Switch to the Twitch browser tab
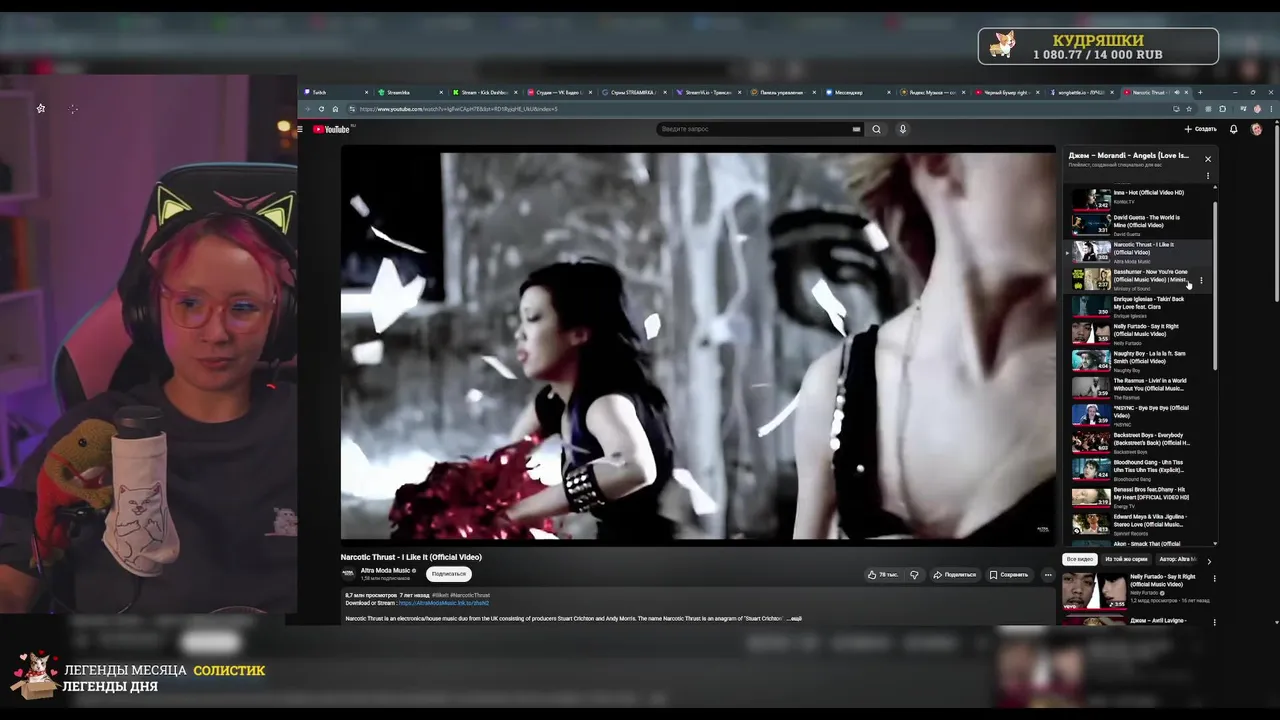 337,92
